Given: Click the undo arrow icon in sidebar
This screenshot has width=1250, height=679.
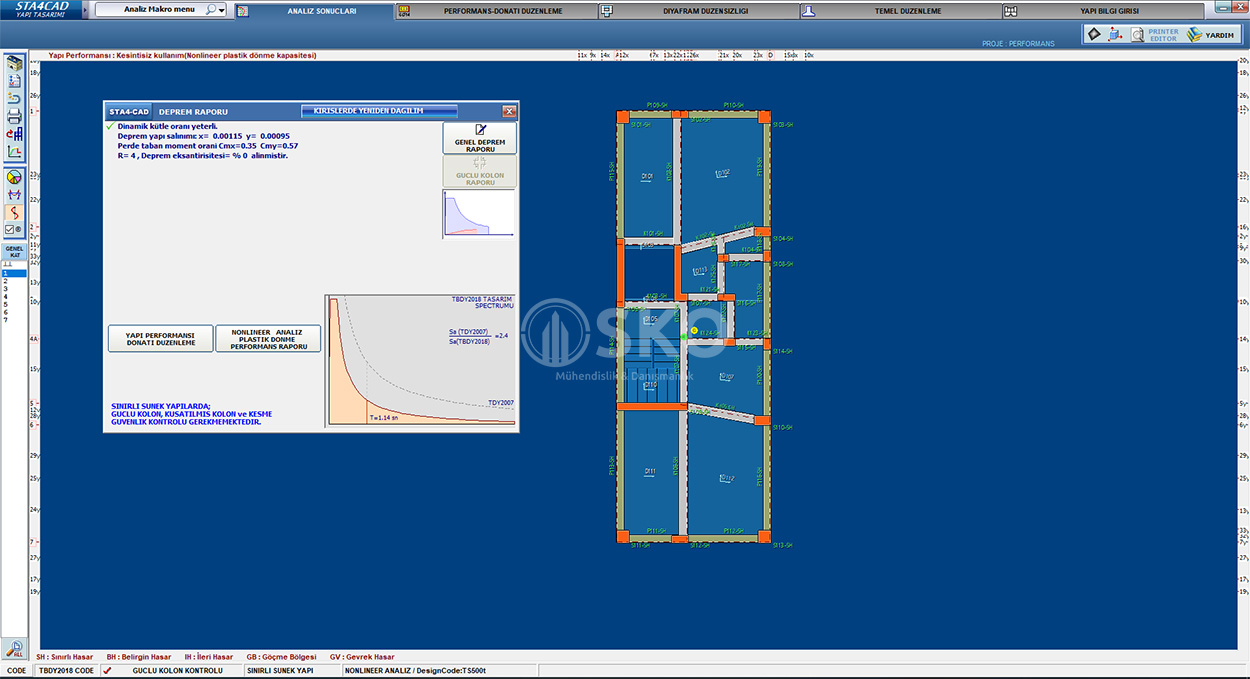Looking at the screenshot, I should point(14,98).
